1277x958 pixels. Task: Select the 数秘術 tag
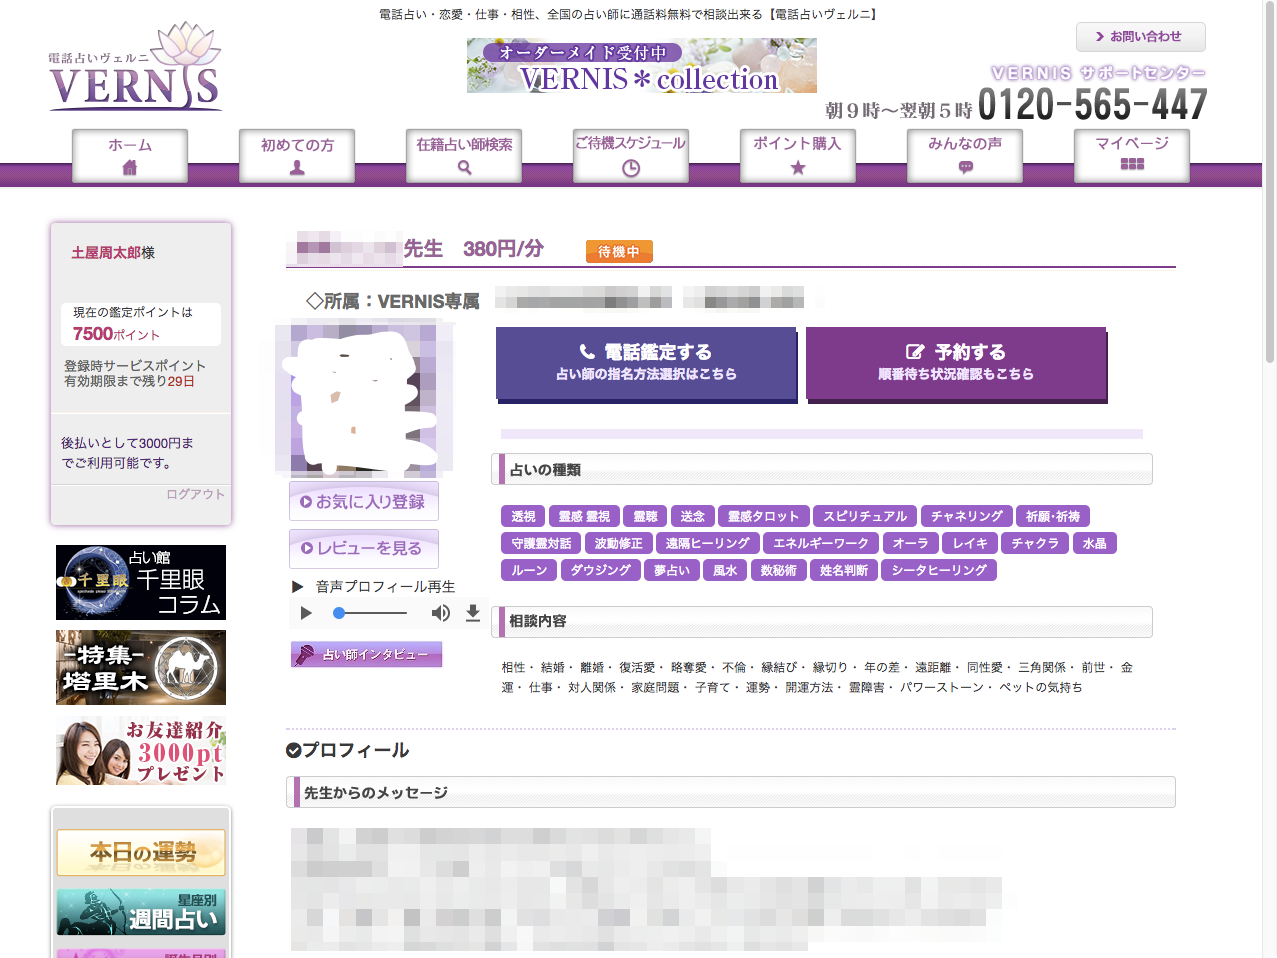[779, 570]
